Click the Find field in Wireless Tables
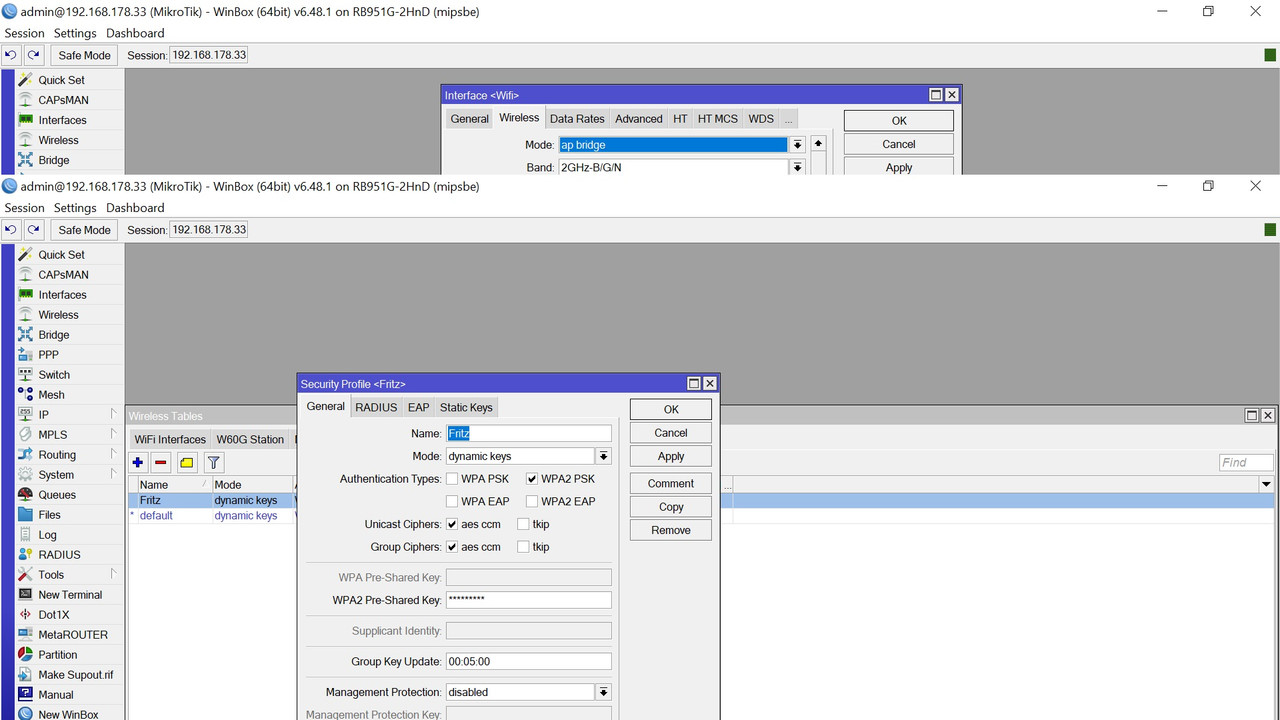The height and width of the screenshot is (720, 1280). (1246, 462)
